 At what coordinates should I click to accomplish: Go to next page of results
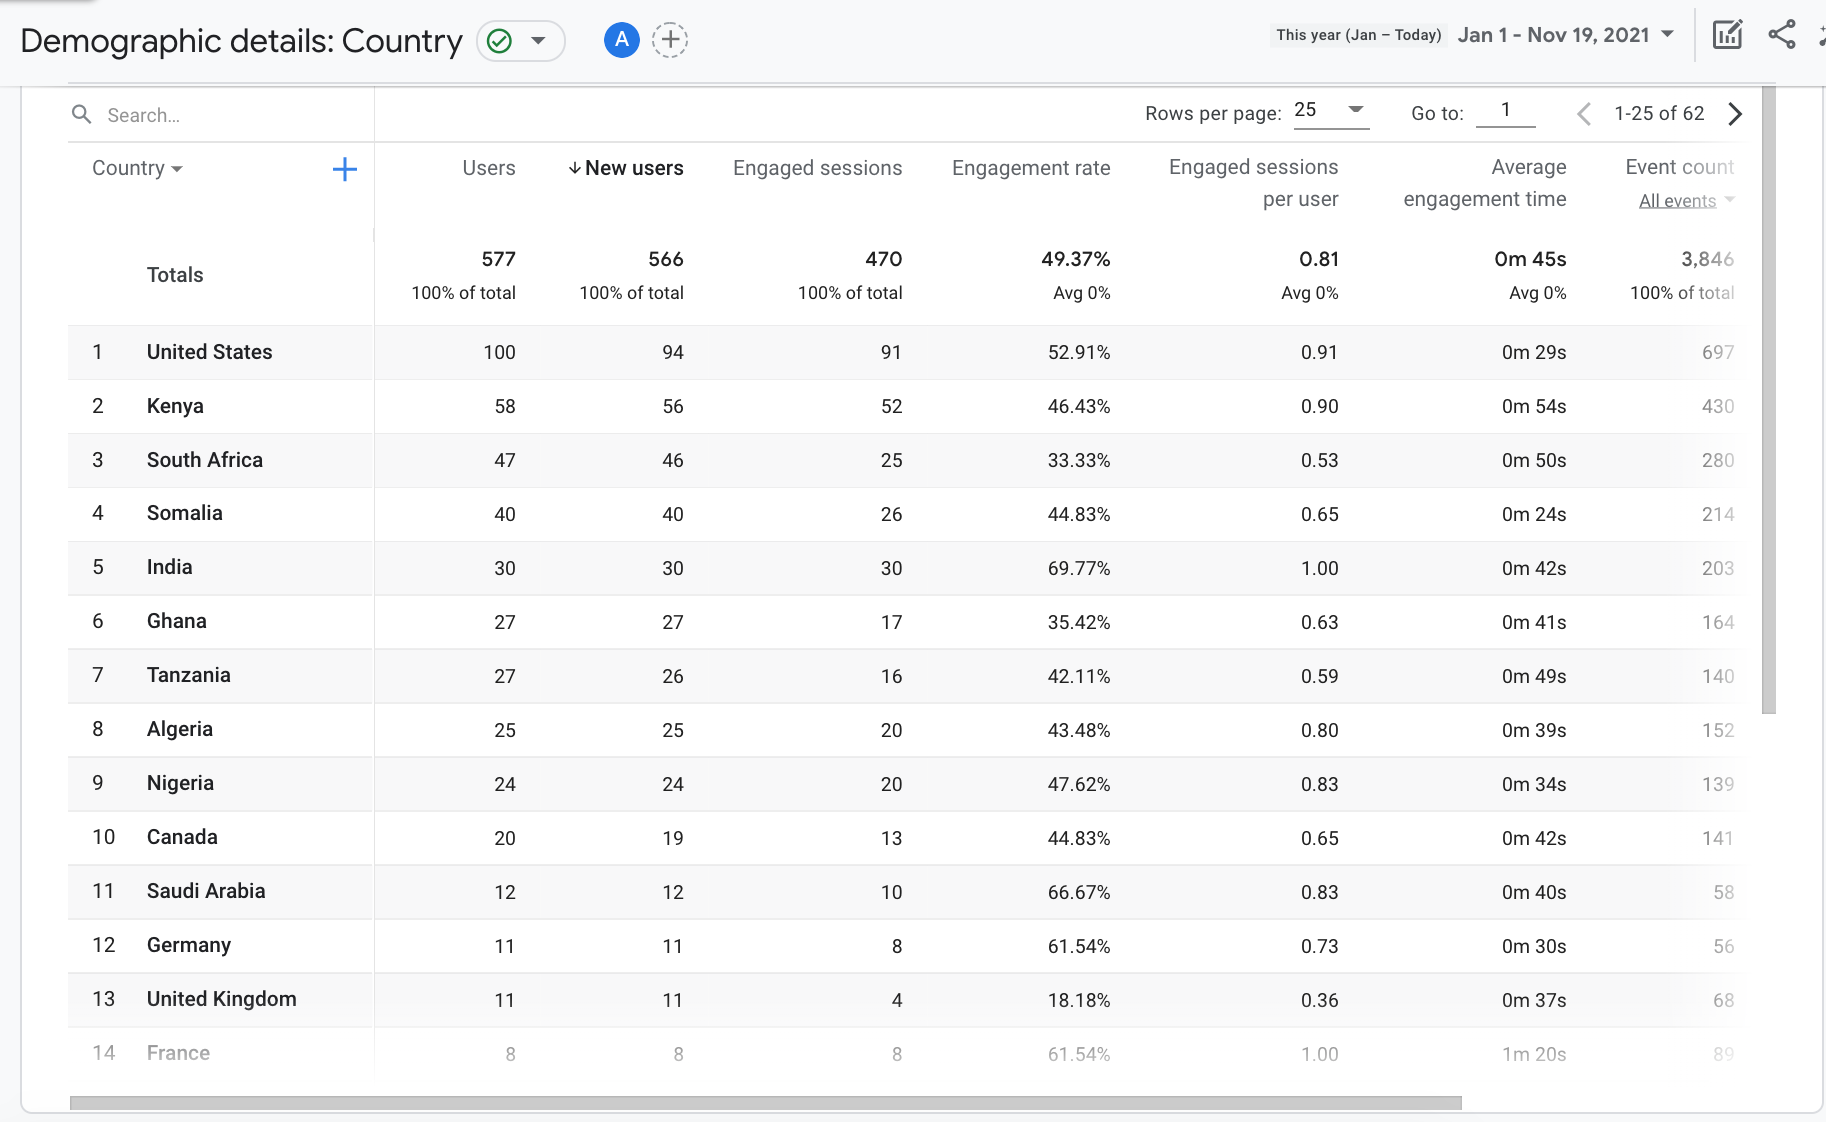click(x=1735, y=114)
